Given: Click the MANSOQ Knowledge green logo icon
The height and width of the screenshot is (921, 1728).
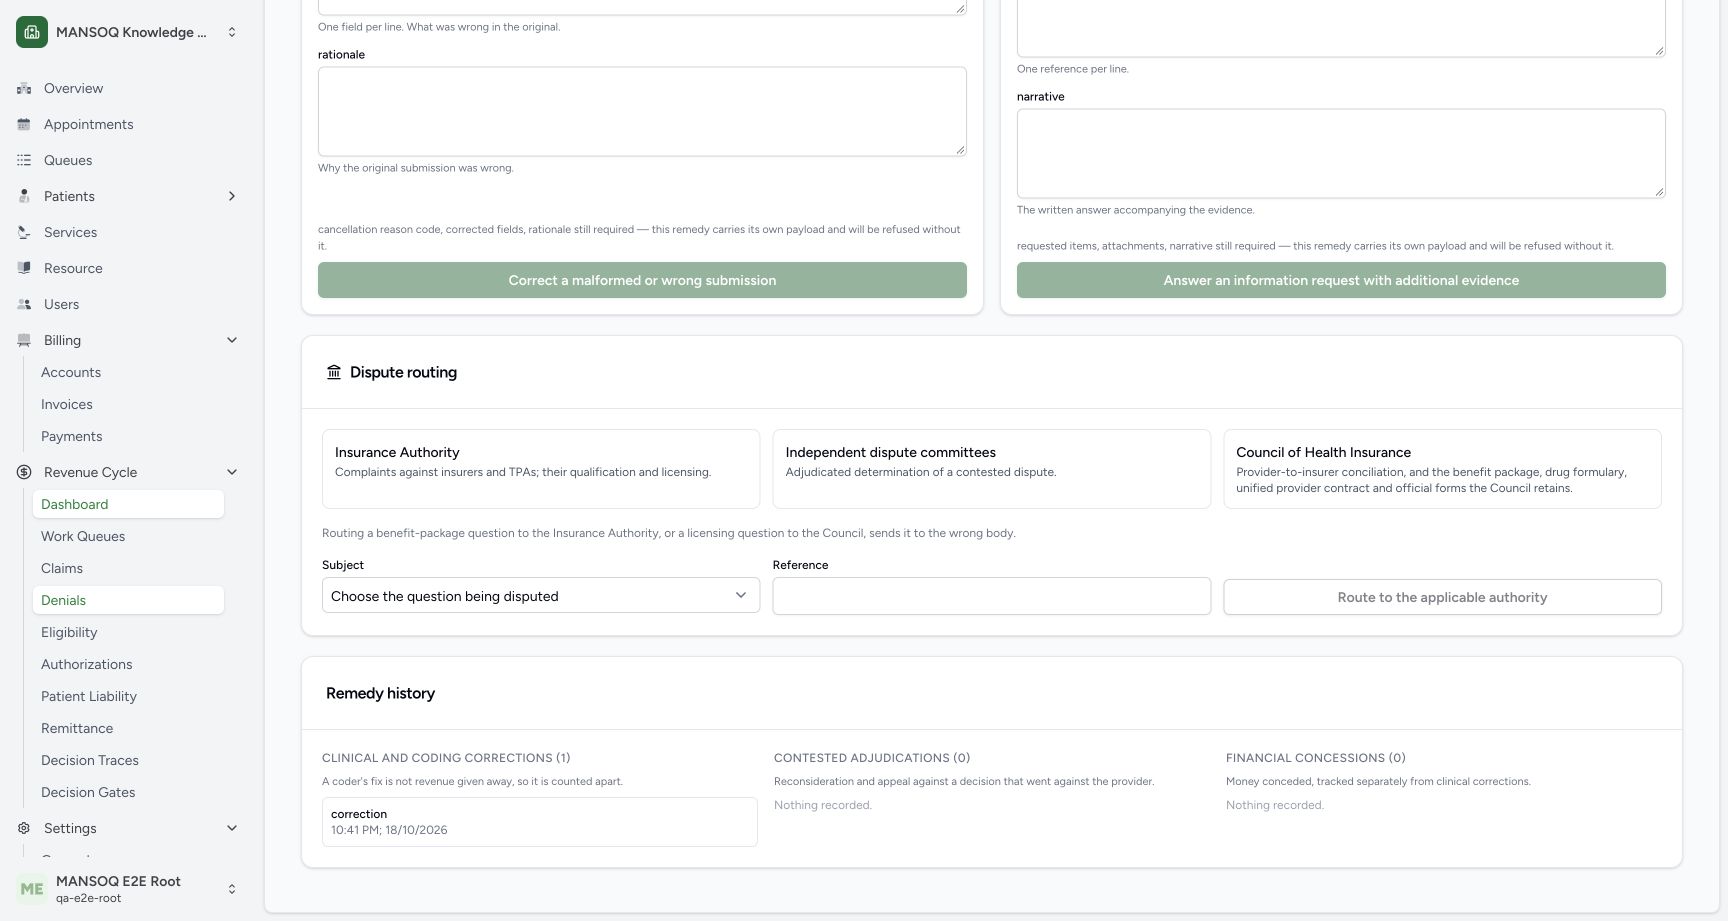Looking at the screenshot, I should 32,32.
